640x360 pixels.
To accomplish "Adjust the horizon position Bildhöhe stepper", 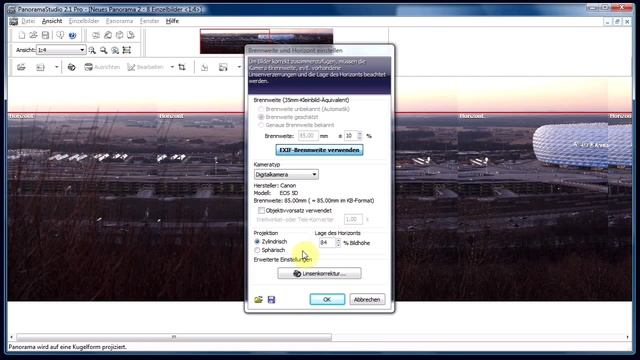I will coord(338,242).
